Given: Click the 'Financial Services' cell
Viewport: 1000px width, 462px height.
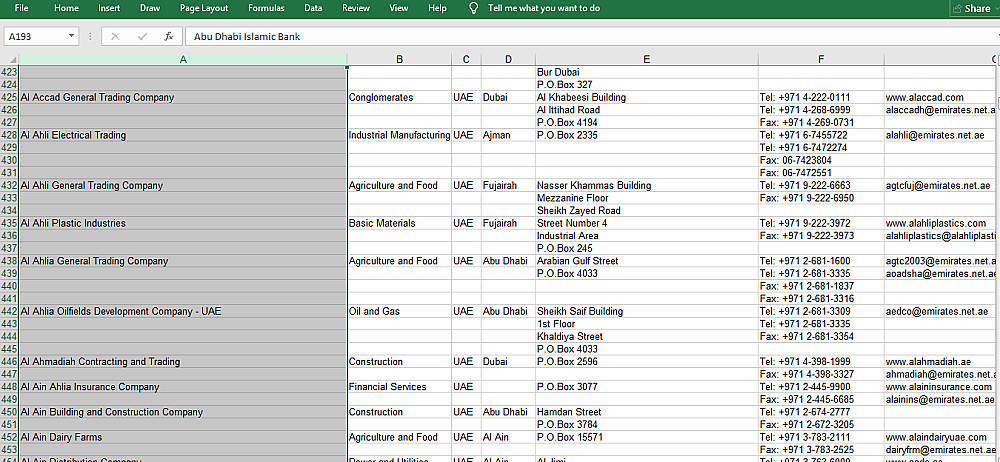Looking at the screenshot, I should (x=399, y=387).
